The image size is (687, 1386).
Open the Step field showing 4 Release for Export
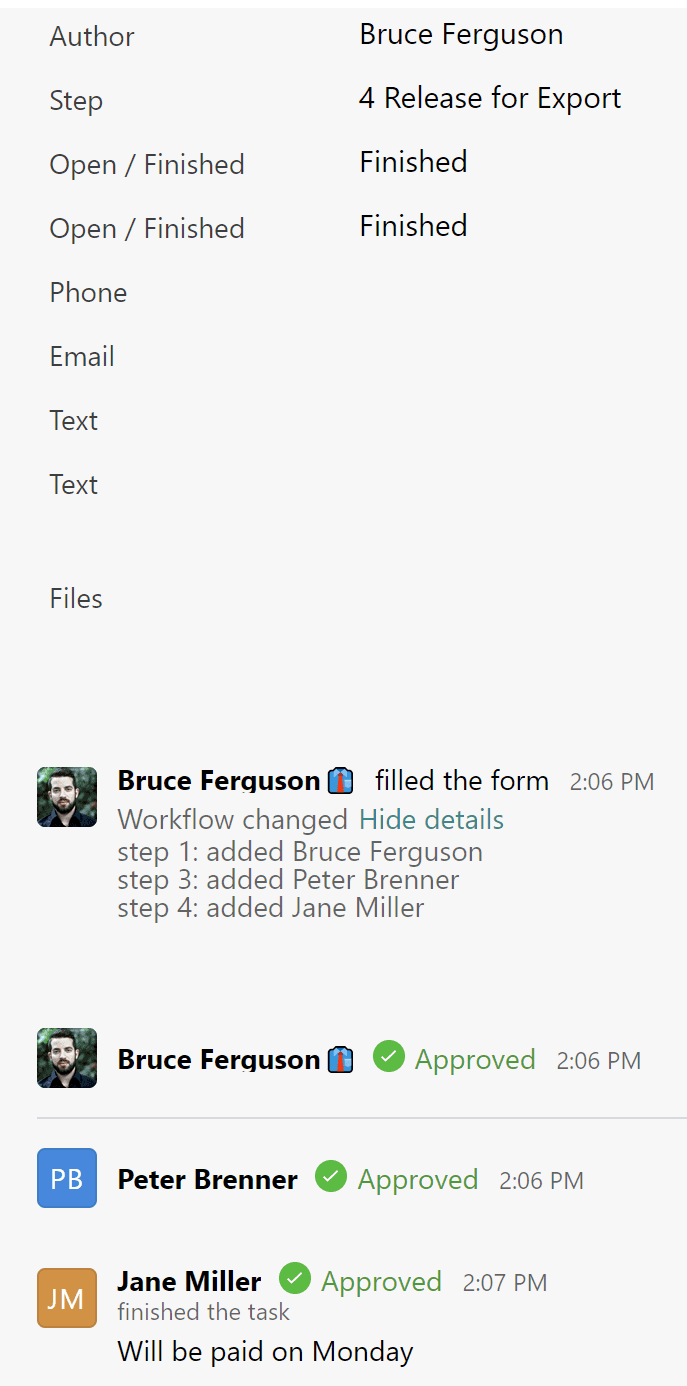[490, 98]
